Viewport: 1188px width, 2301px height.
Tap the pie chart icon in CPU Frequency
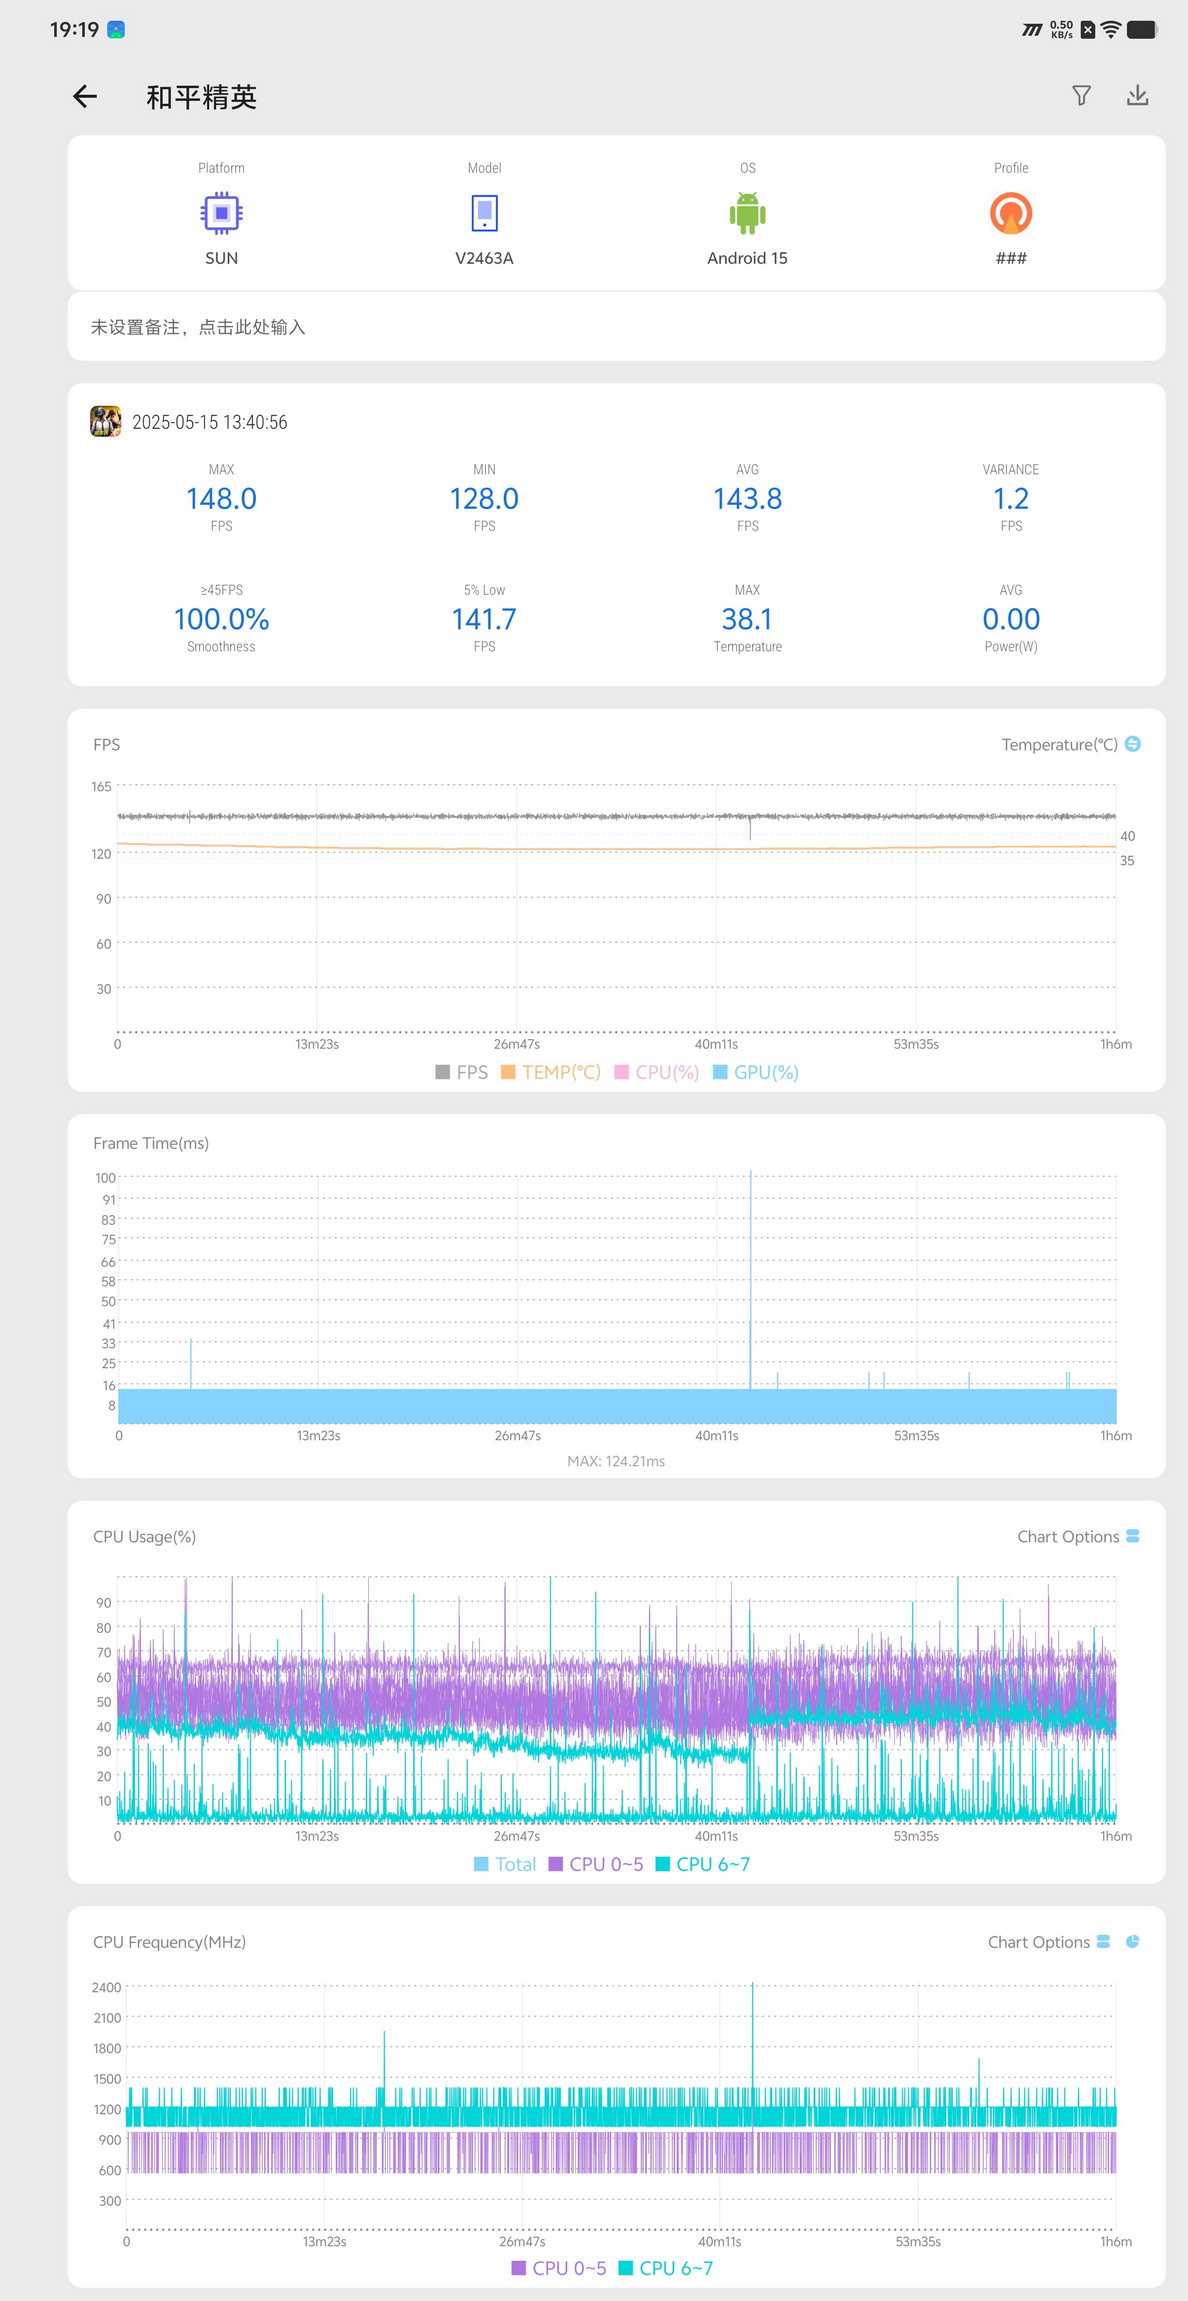(x=1133, y=1941)
